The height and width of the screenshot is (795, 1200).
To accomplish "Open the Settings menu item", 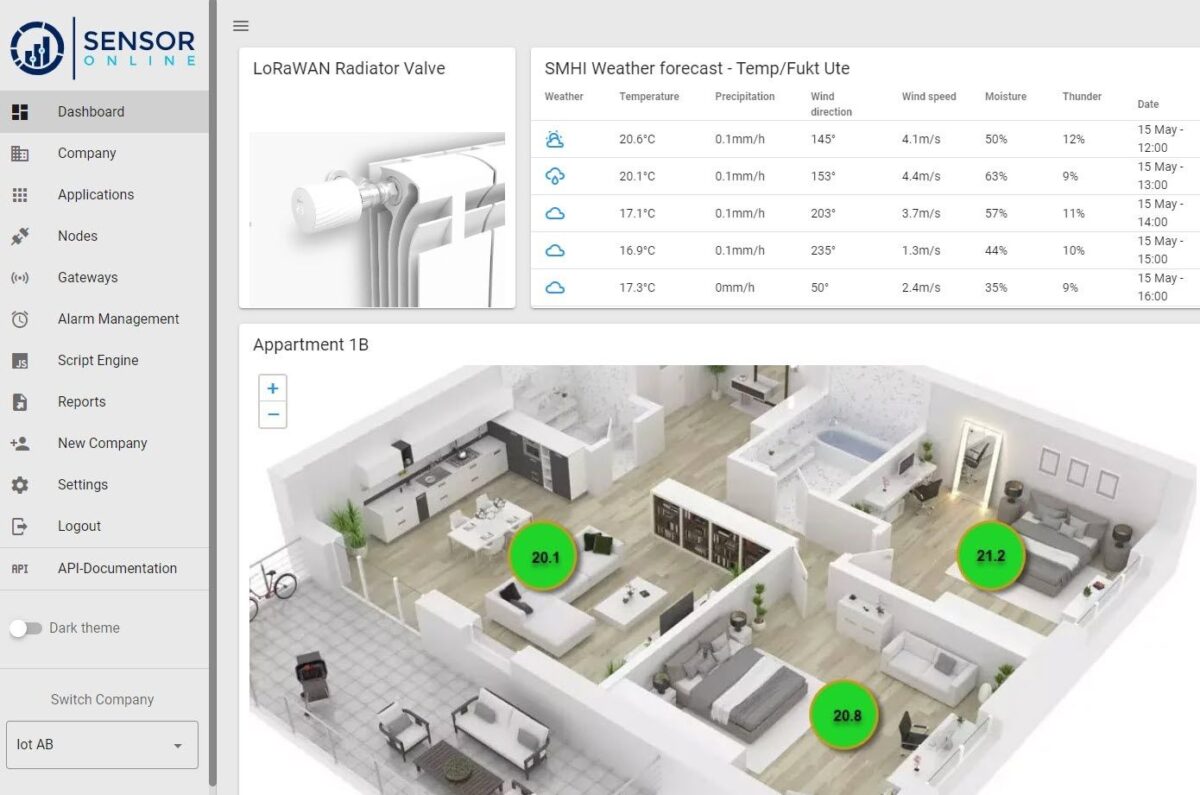I will coord(82,484).
